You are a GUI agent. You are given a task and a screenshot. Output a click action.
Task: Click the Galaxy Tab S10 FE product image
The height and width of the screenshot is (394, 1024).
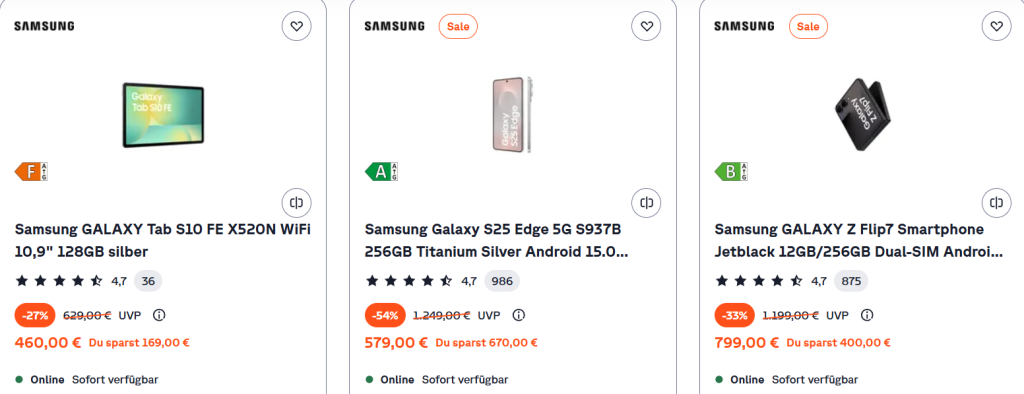[163, 114]
